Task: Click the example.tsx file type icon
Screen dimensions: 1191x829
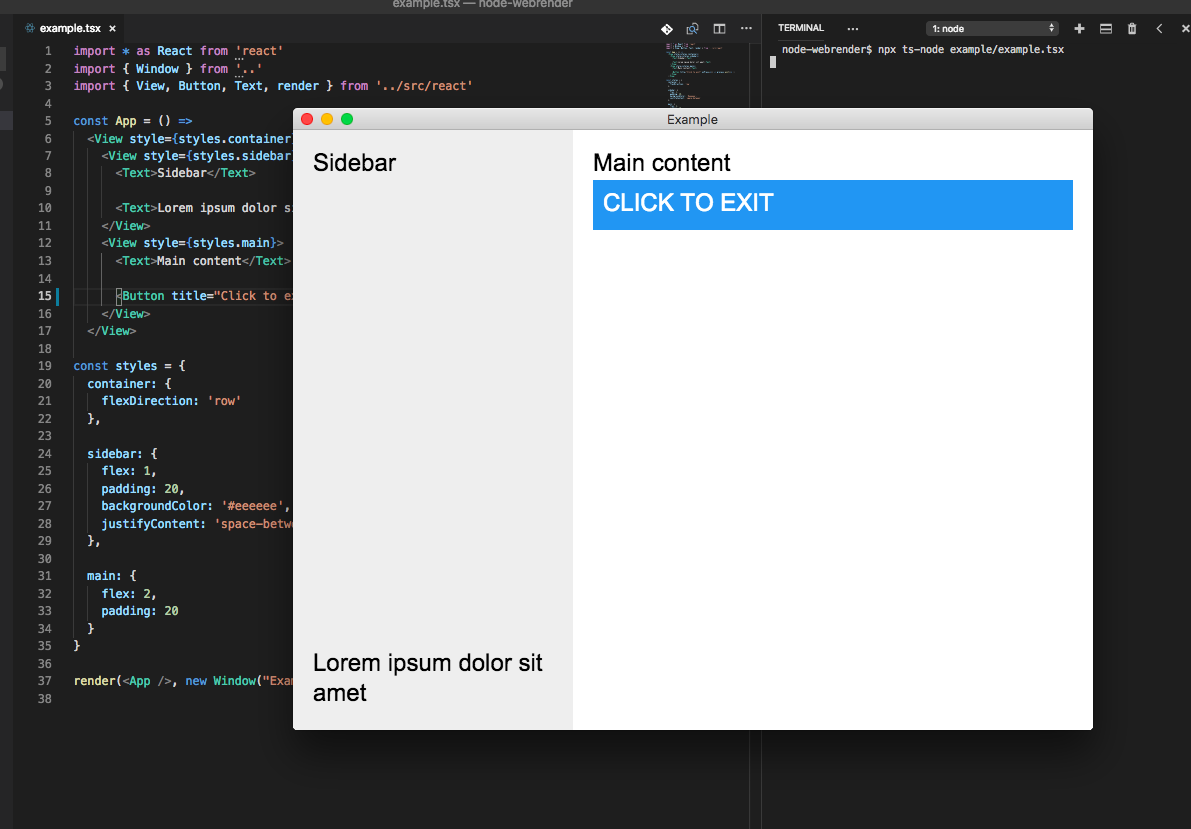Action: pyautogui.click(x=30, y=28)
